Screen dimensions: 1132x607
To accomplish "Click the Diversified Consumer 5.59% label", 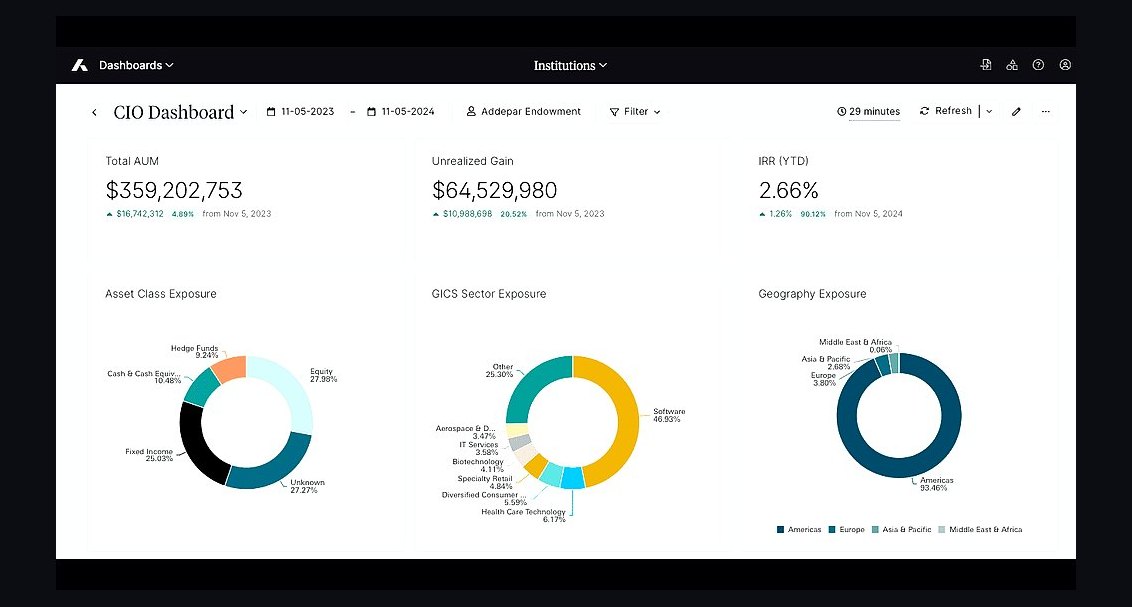I will 484,499.
